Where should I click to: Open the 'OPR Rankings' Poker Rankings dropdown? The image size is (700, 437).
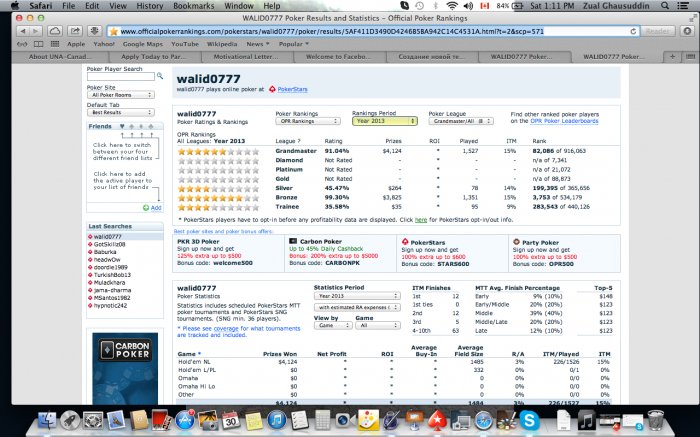click(x=308, y=121)
